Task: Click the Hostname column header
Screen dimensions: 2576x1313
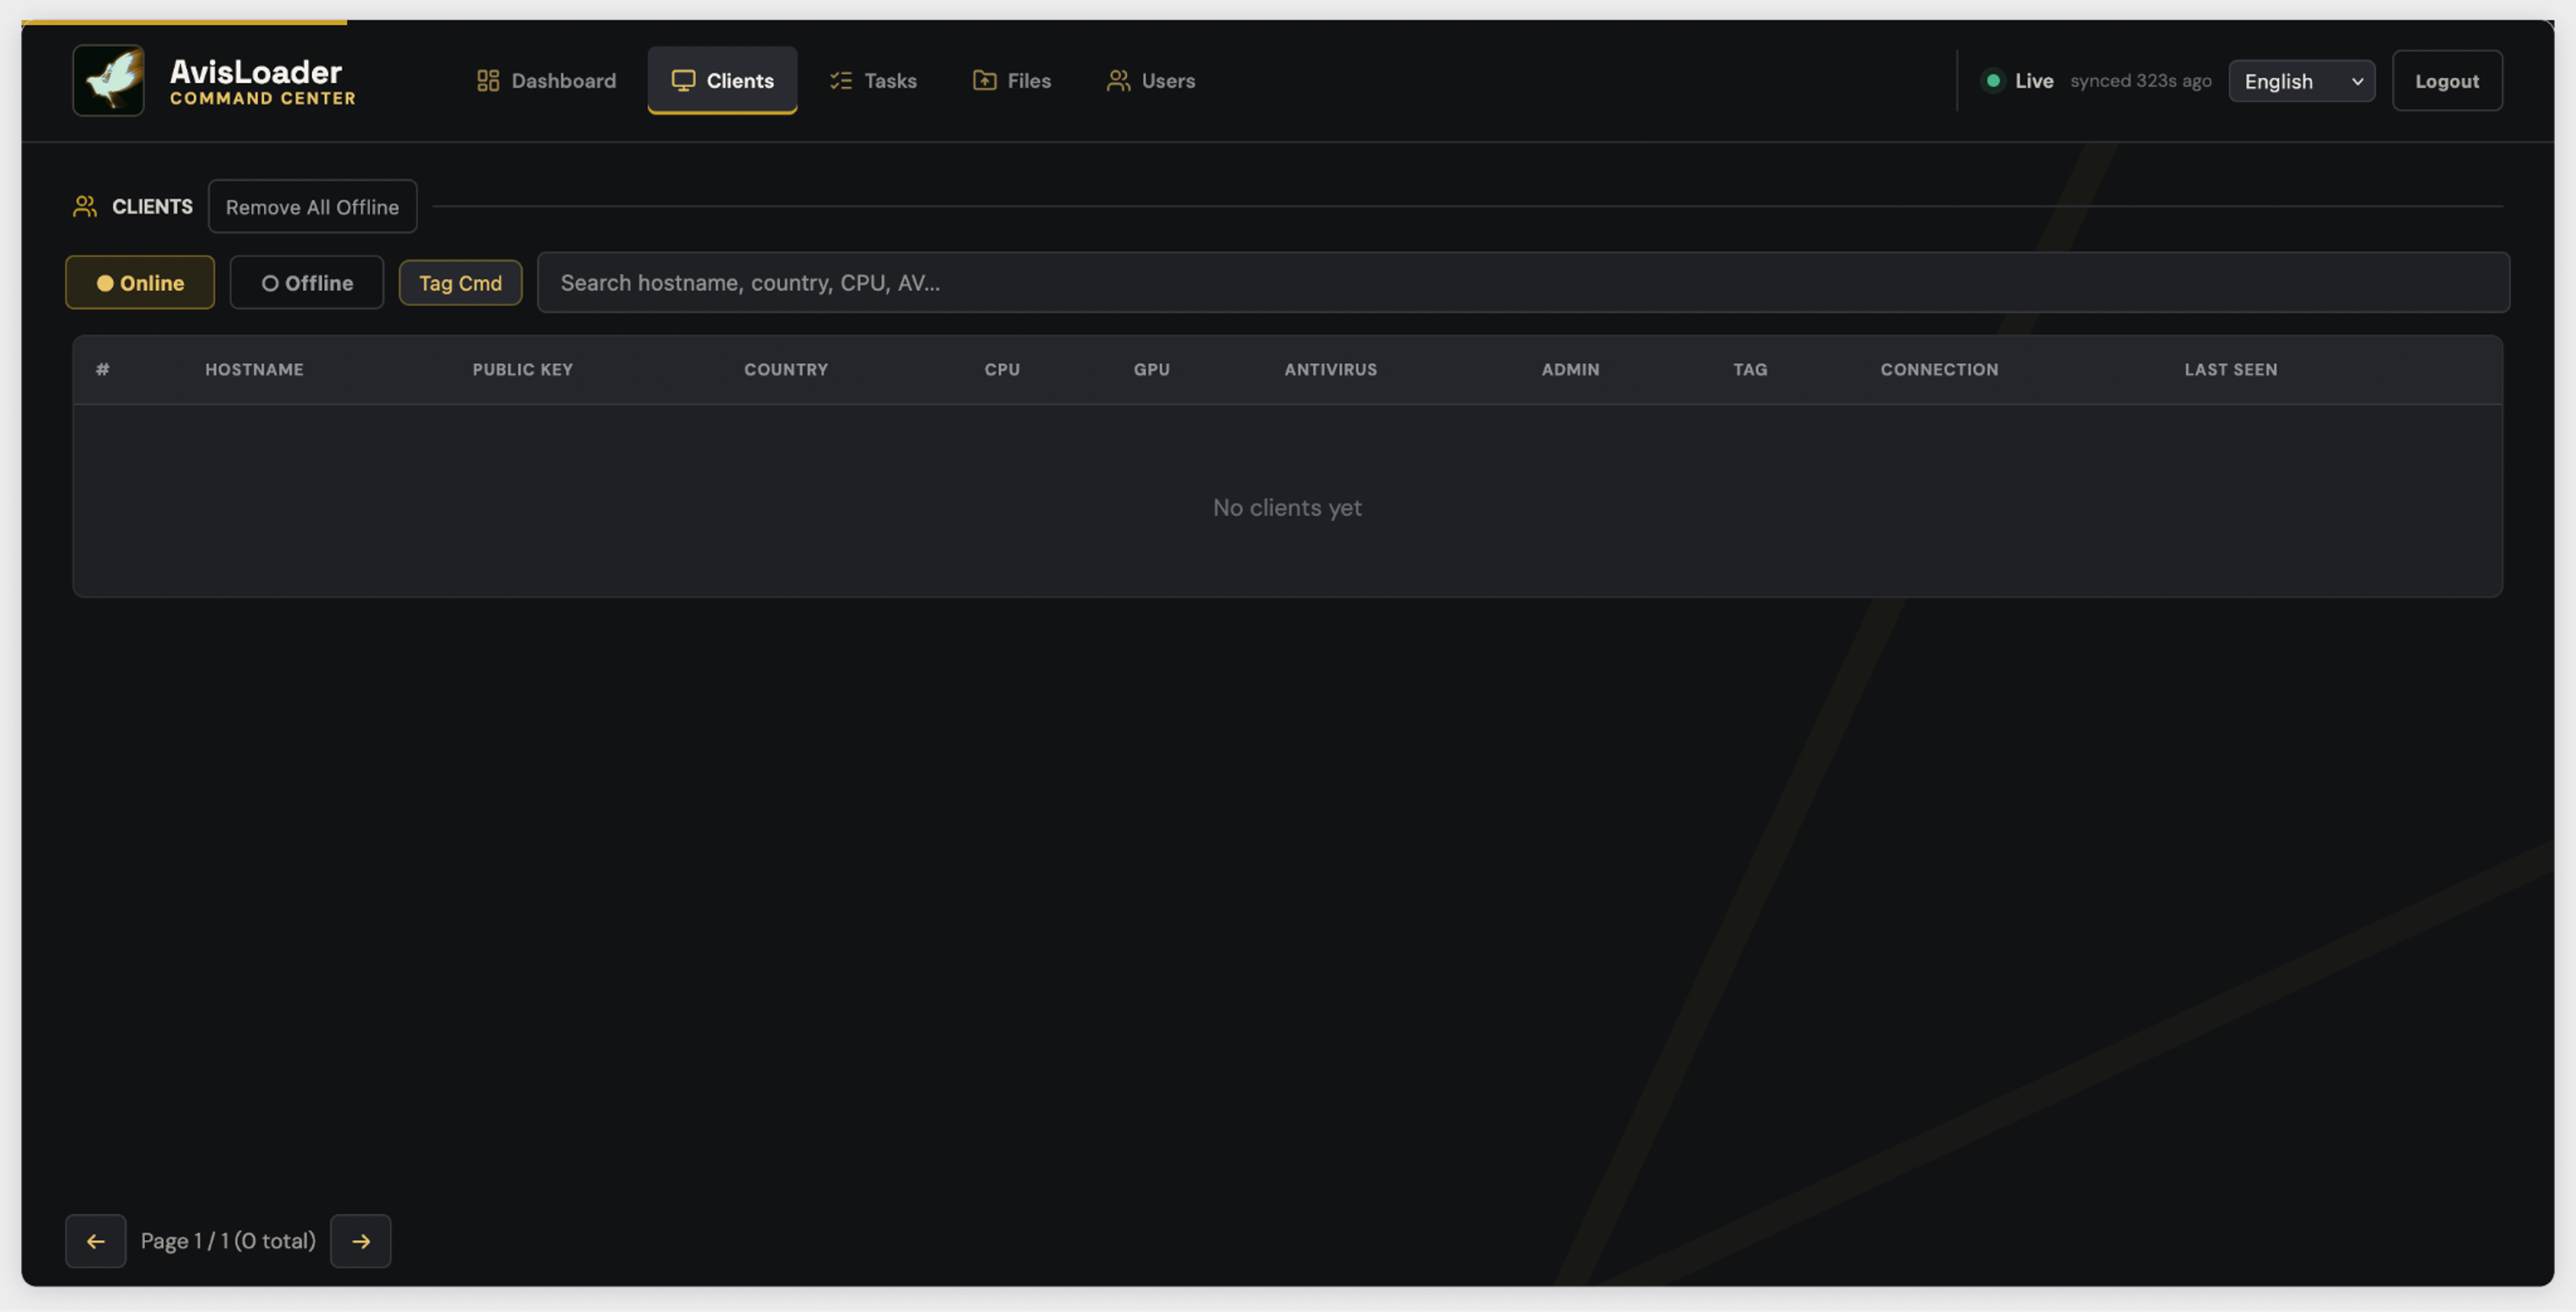Action: (254, 370)
